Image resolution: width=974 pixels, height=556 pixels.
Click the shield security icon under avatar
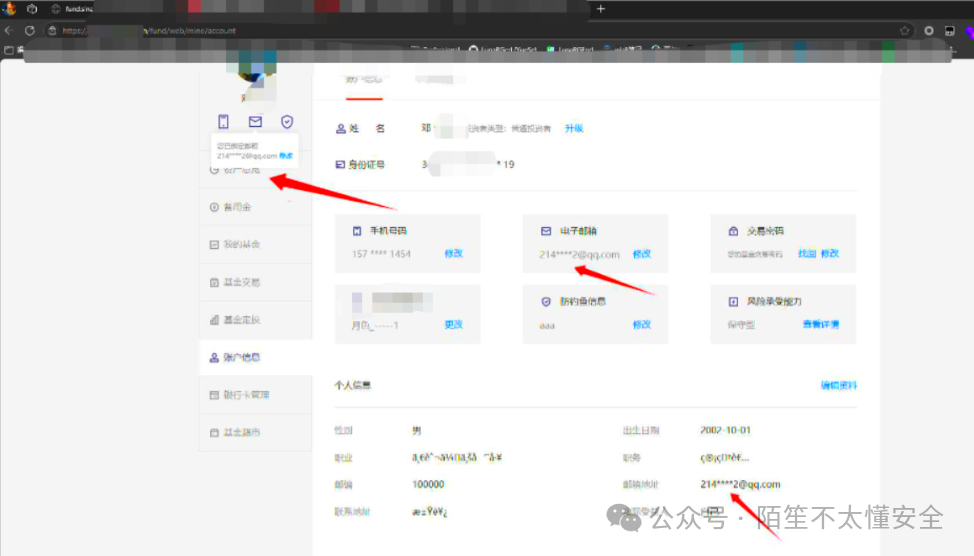point(286,121)
